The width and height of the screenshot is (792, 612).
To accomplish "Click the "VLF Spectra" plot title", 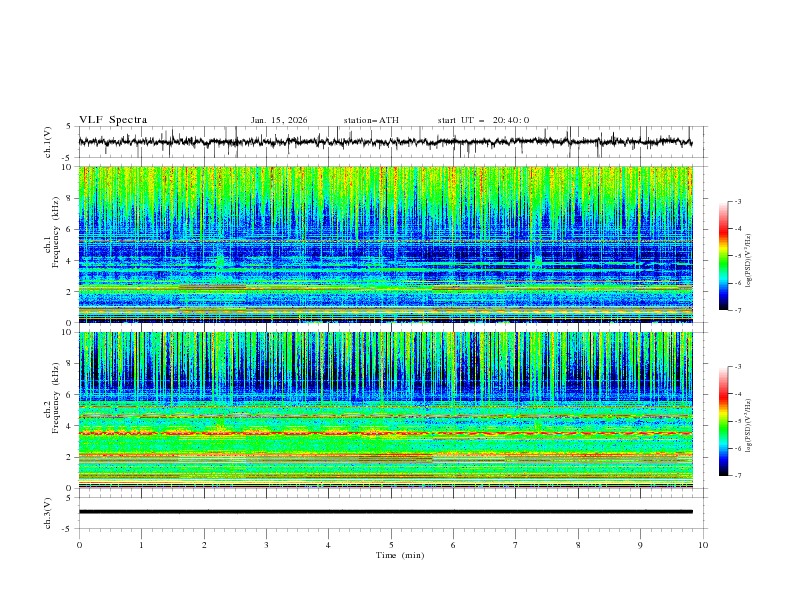I will coord(113,120).
